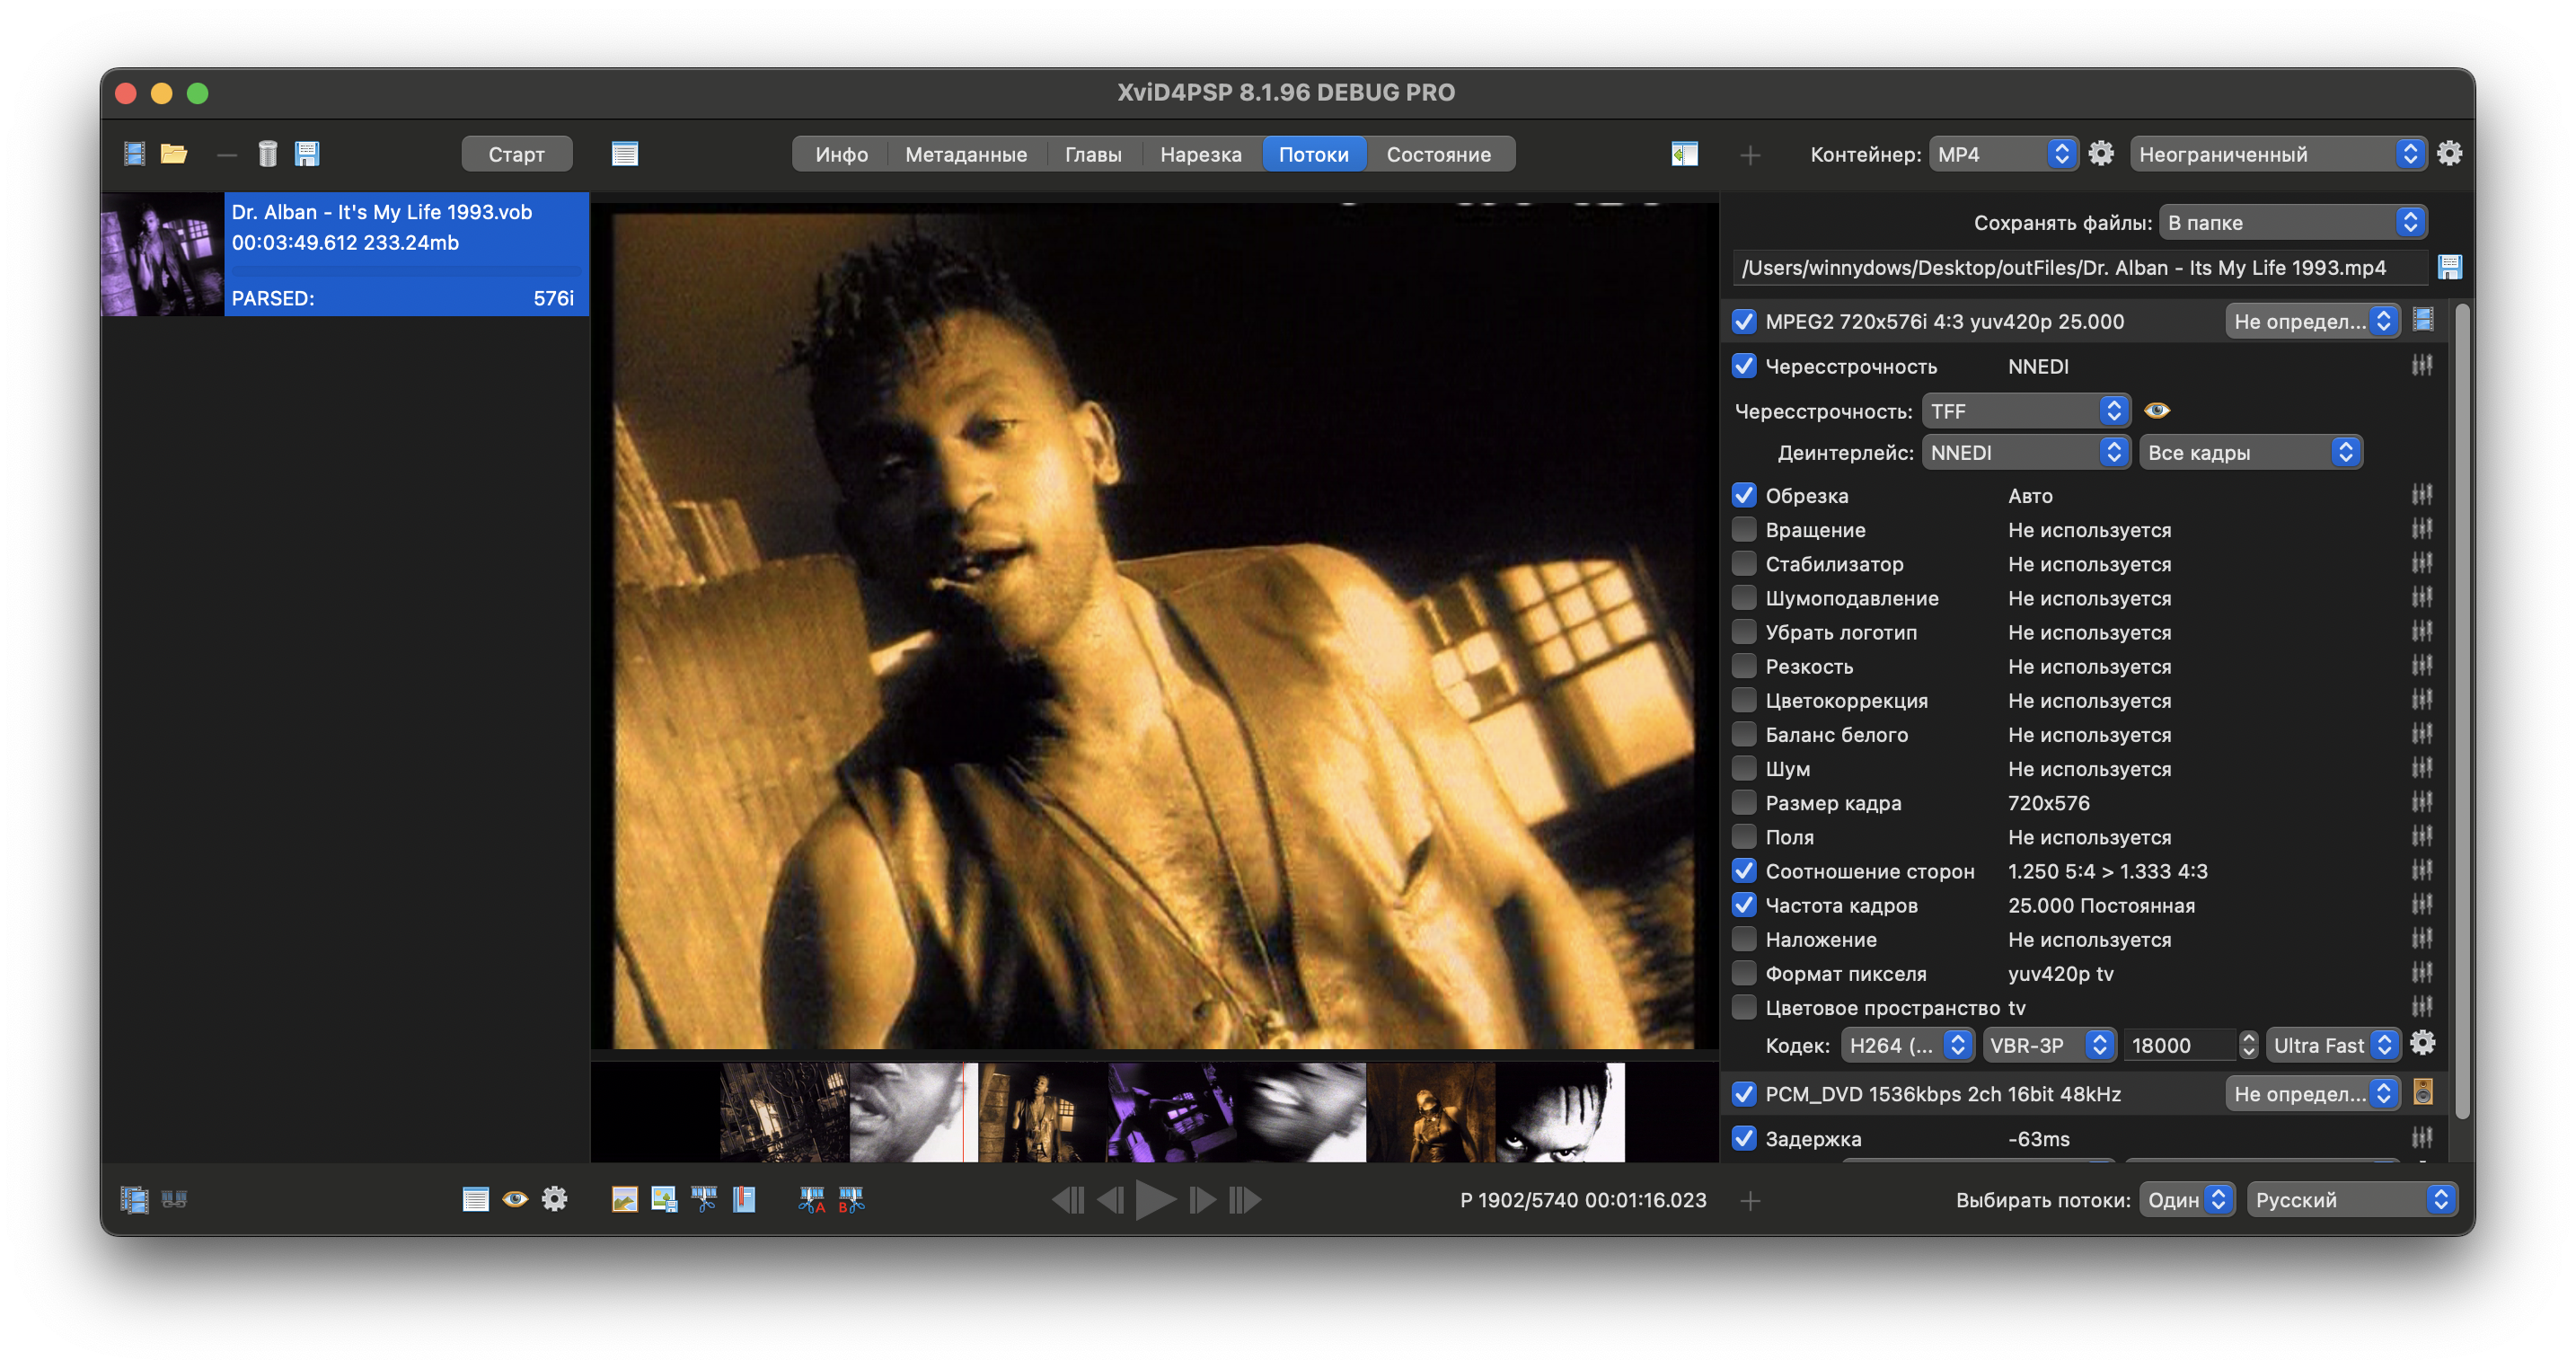The image size is (2576, 1369).
Task: Set cut point B with scissors B icon
Action: pos(851,1199)
